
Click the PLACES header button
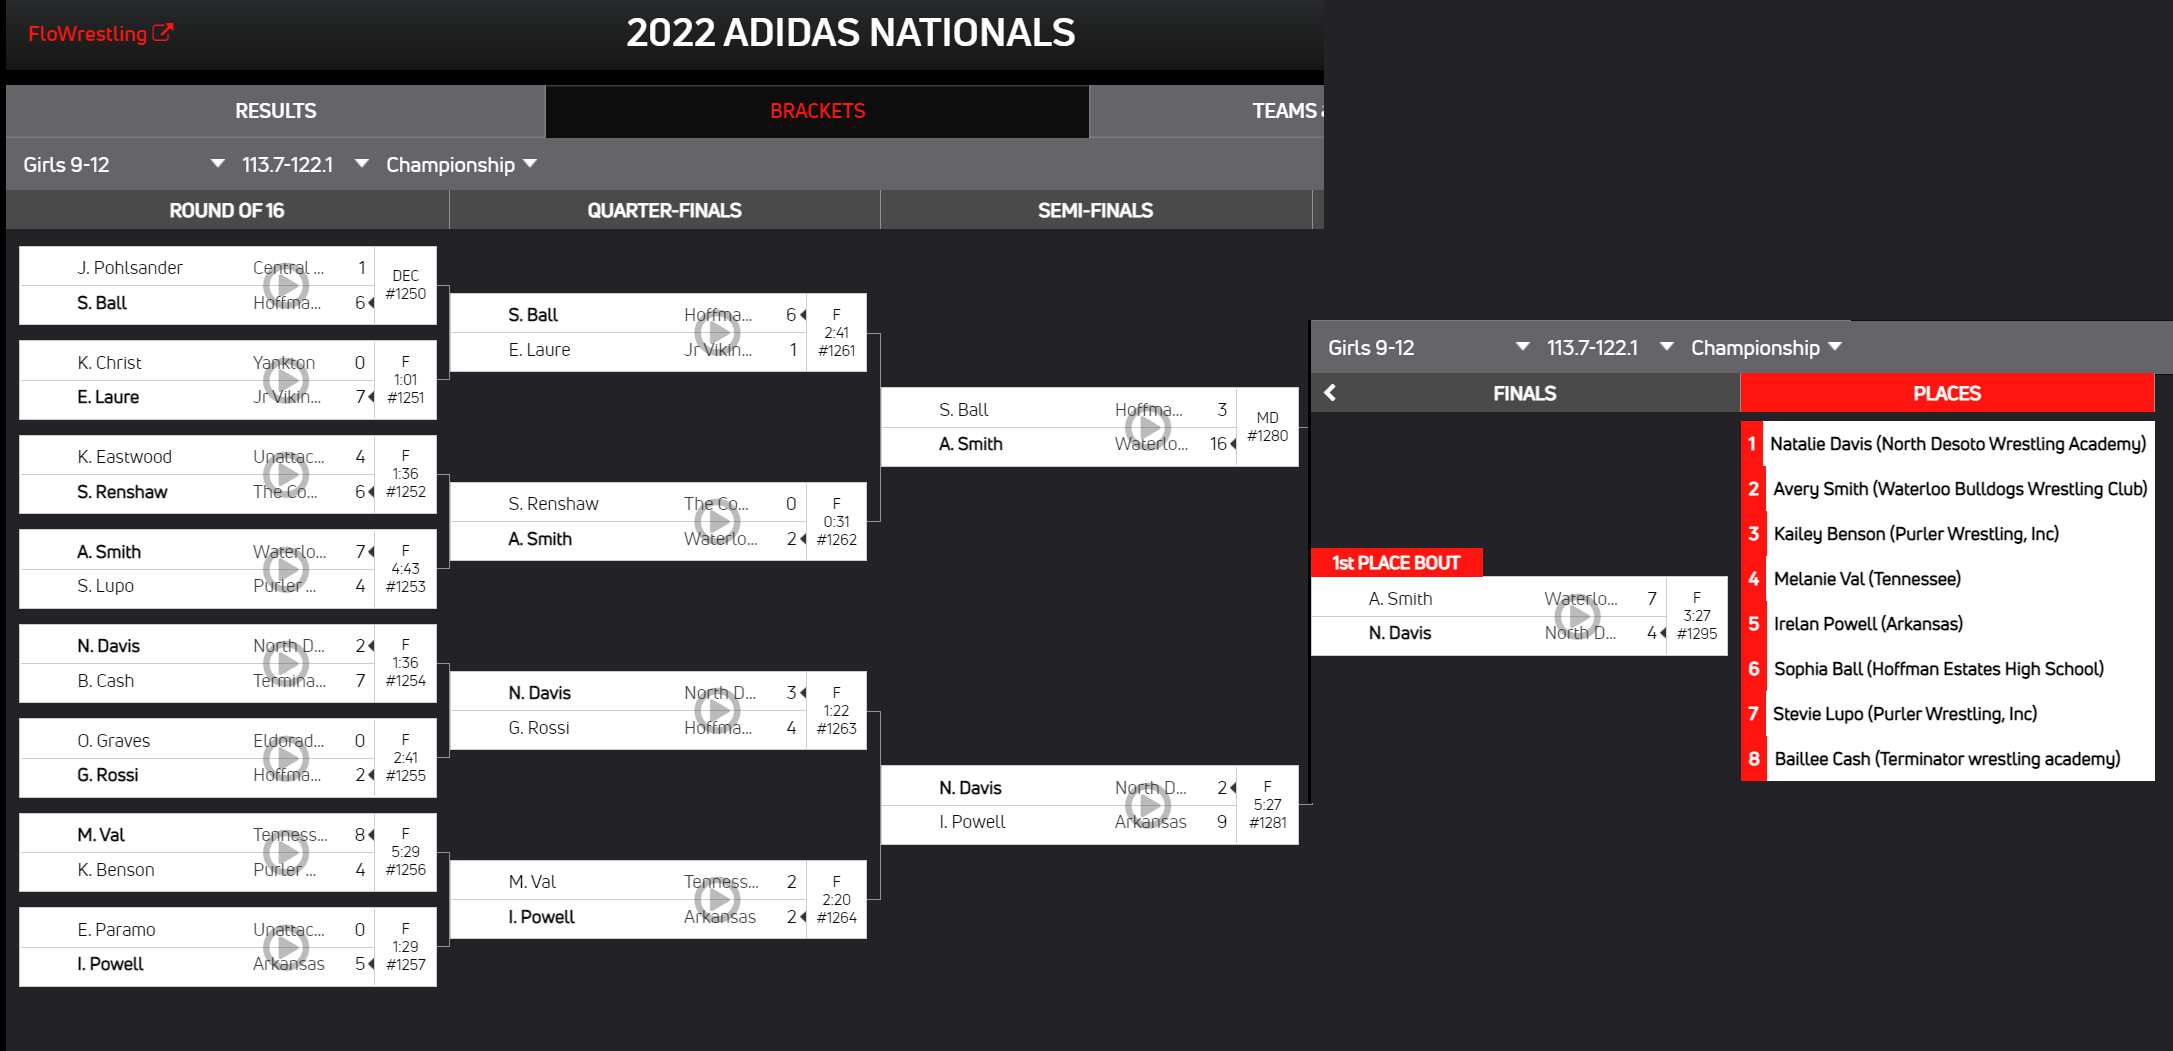[1946, 393]
